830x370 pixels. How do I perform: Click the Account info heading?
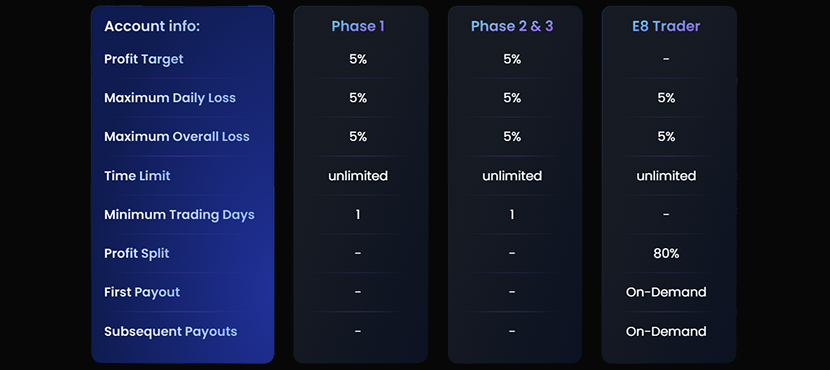point(152,26)
